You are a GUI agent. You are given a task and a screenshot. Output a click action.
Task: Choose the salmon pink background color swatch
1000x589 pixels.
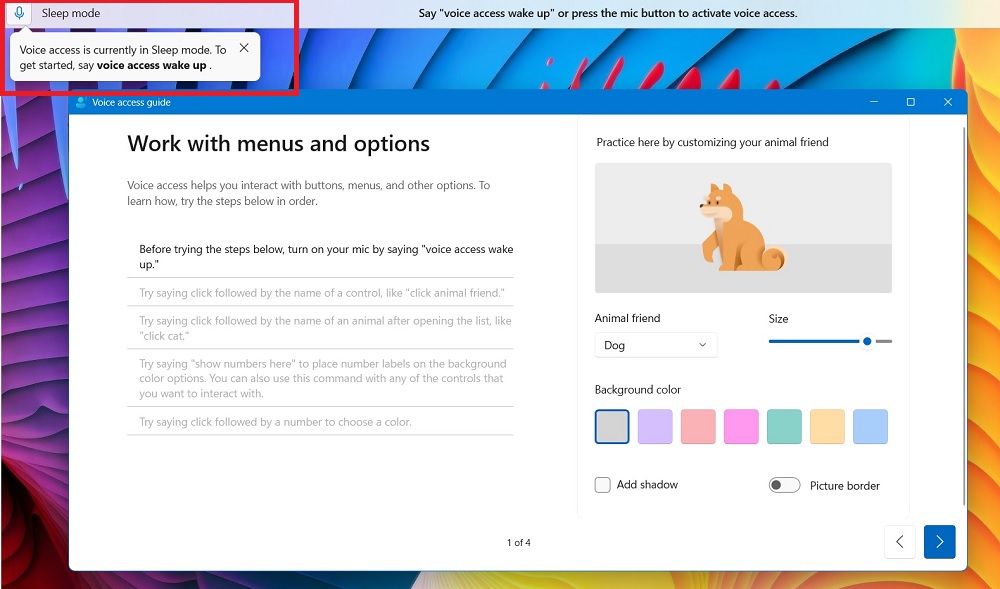[698, 426]
